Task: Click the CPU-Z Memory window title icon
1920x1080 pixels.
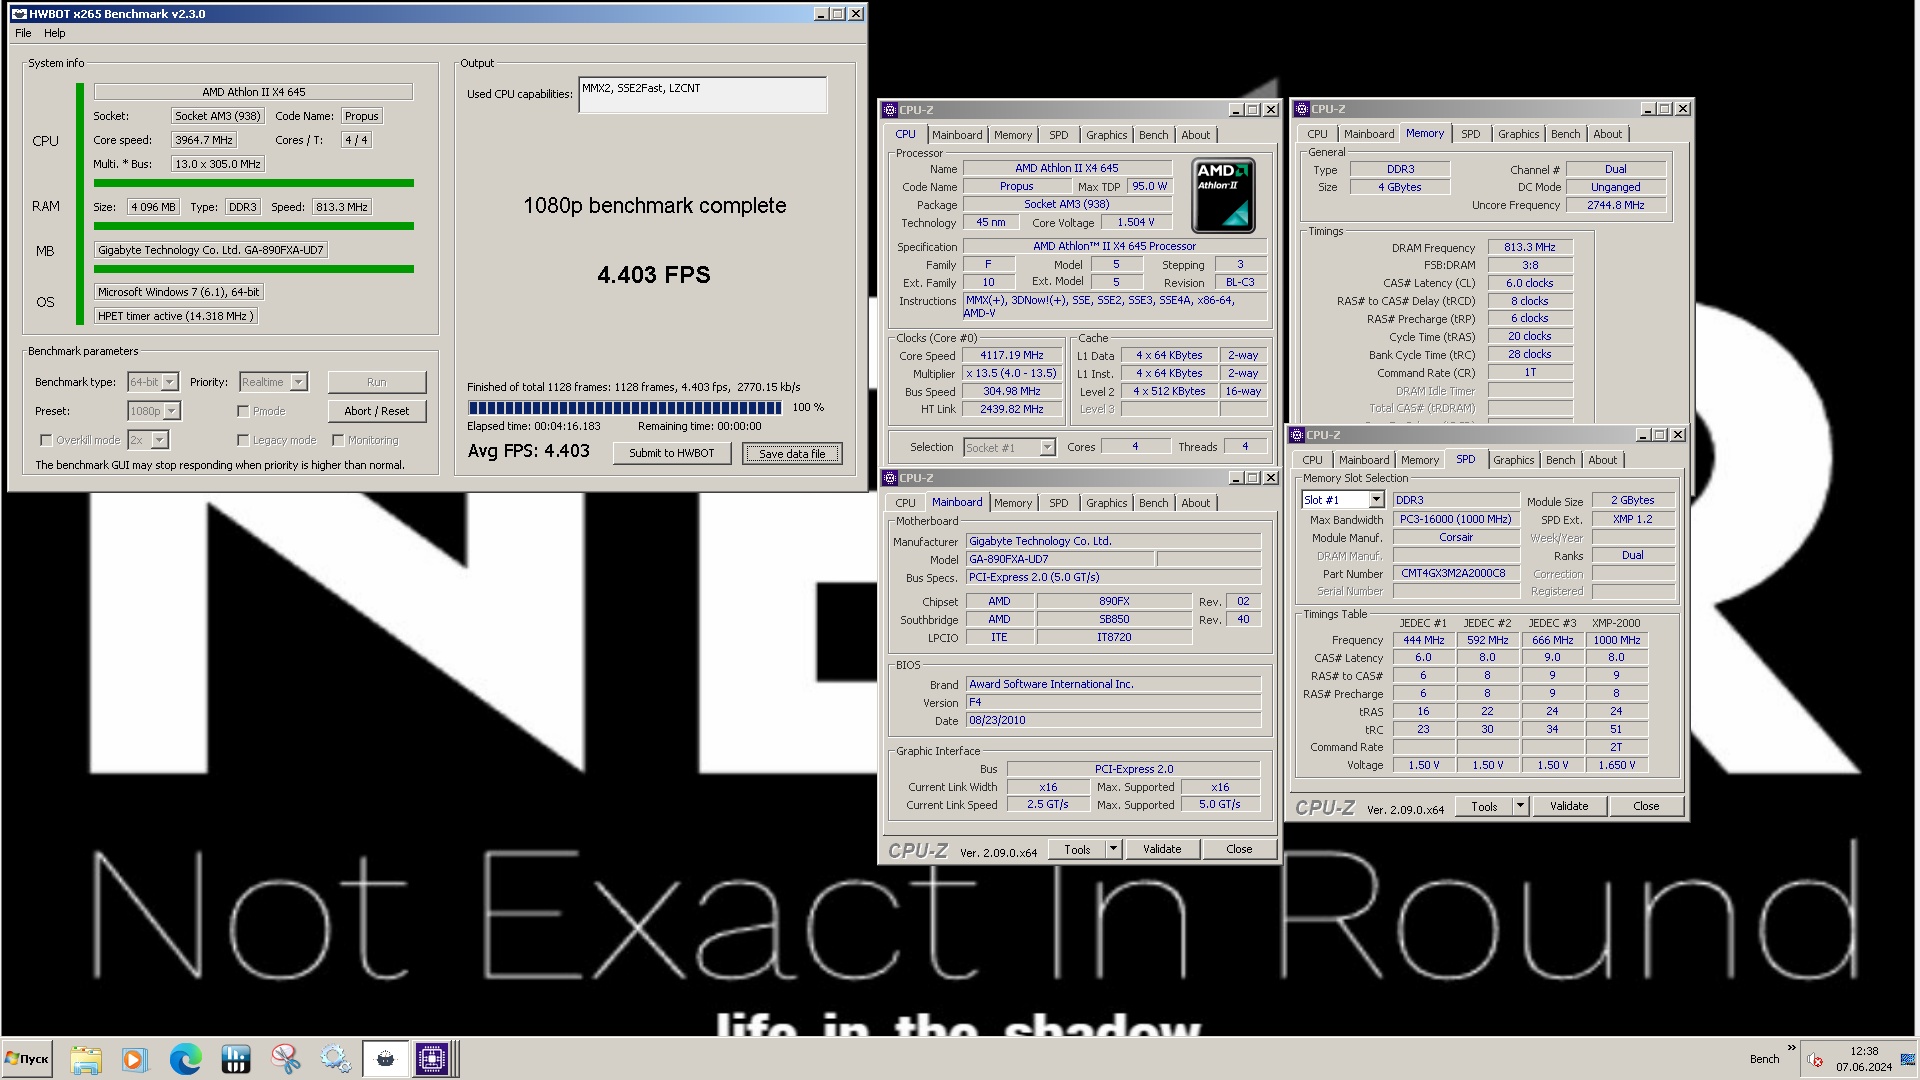Action: (1302, 109)
